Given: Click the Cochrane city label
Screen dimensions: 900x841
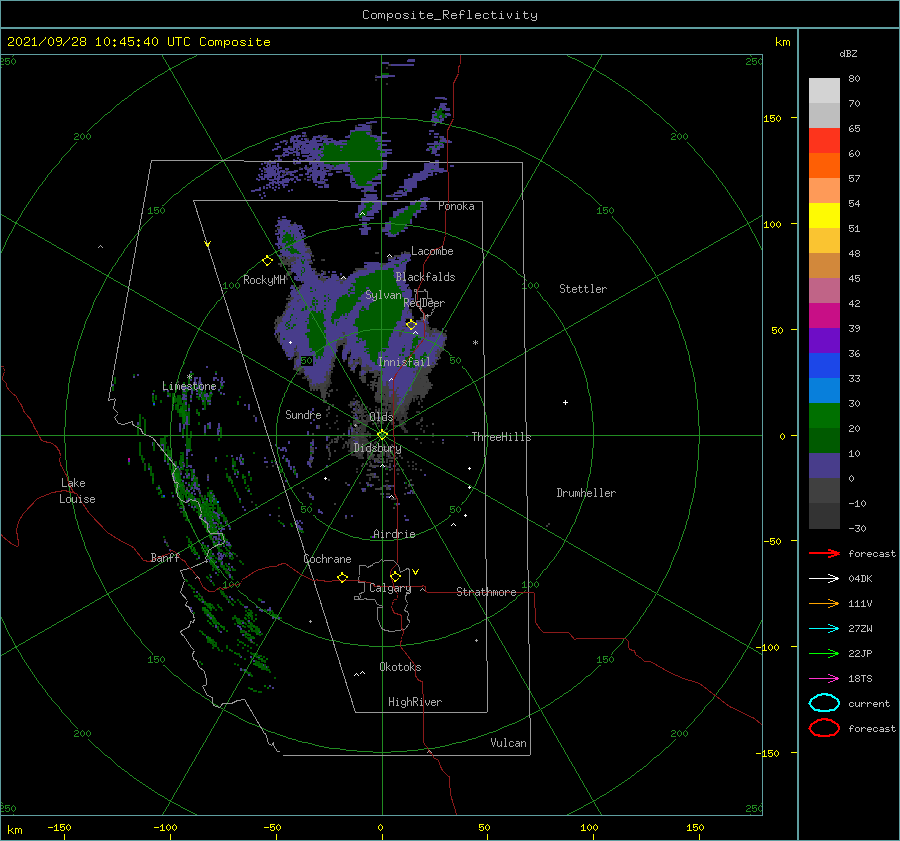Looking at the screenshot, I should coord(327,559).
